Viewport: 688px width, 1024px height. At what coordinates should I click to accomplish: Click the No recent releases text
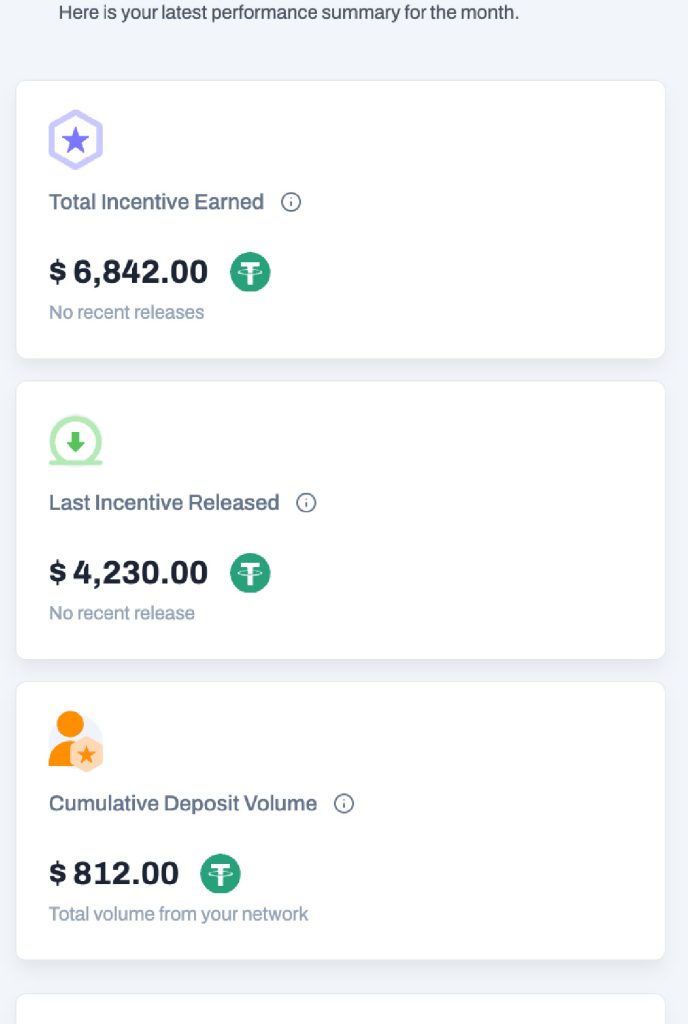coord(127,312)
